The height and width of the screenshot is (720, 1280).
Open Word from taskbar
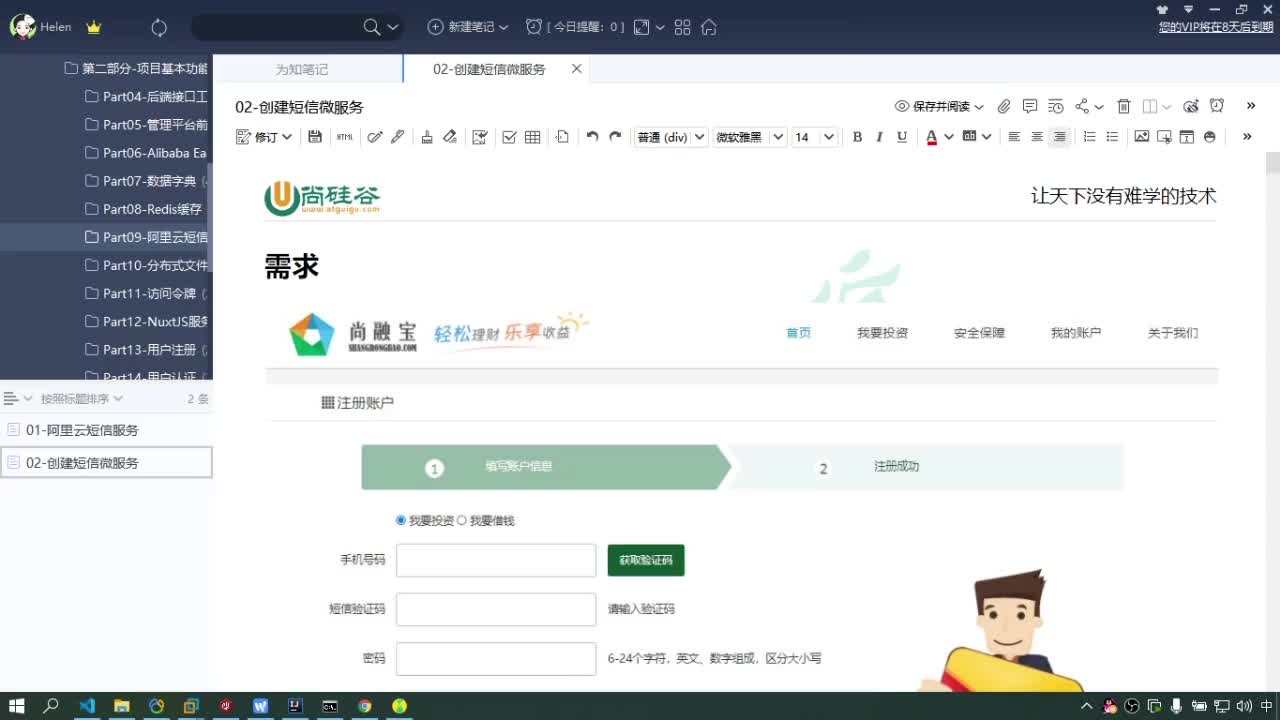pyautogui.click(x=261, y=706)
